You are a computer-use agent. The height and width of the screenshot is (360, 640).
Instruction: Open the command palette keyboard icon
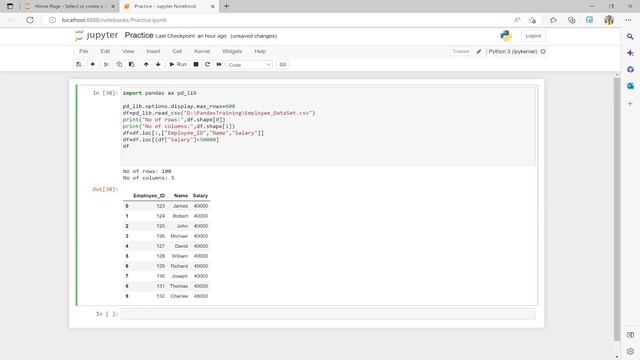[x=282, y=64]
